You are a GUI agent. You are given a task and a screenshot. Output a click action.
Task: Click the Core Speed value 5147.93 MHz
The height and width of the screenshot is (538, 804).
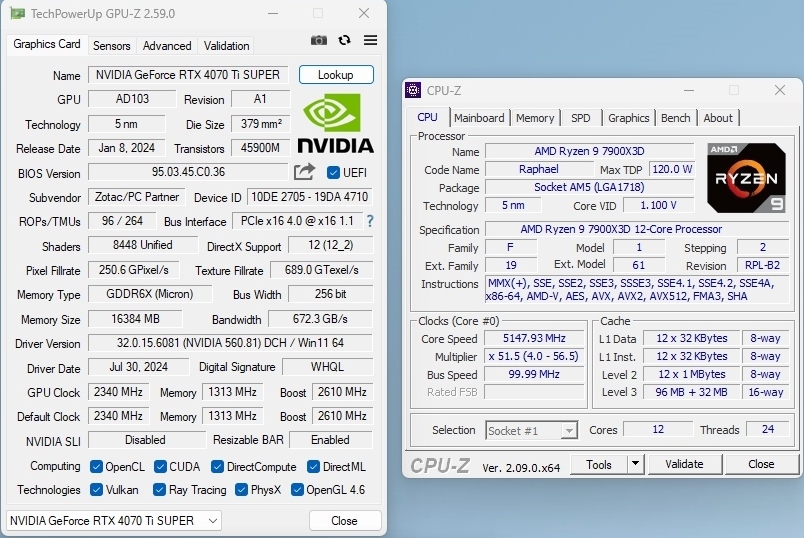pyautogui.click(x=534, y=338)
